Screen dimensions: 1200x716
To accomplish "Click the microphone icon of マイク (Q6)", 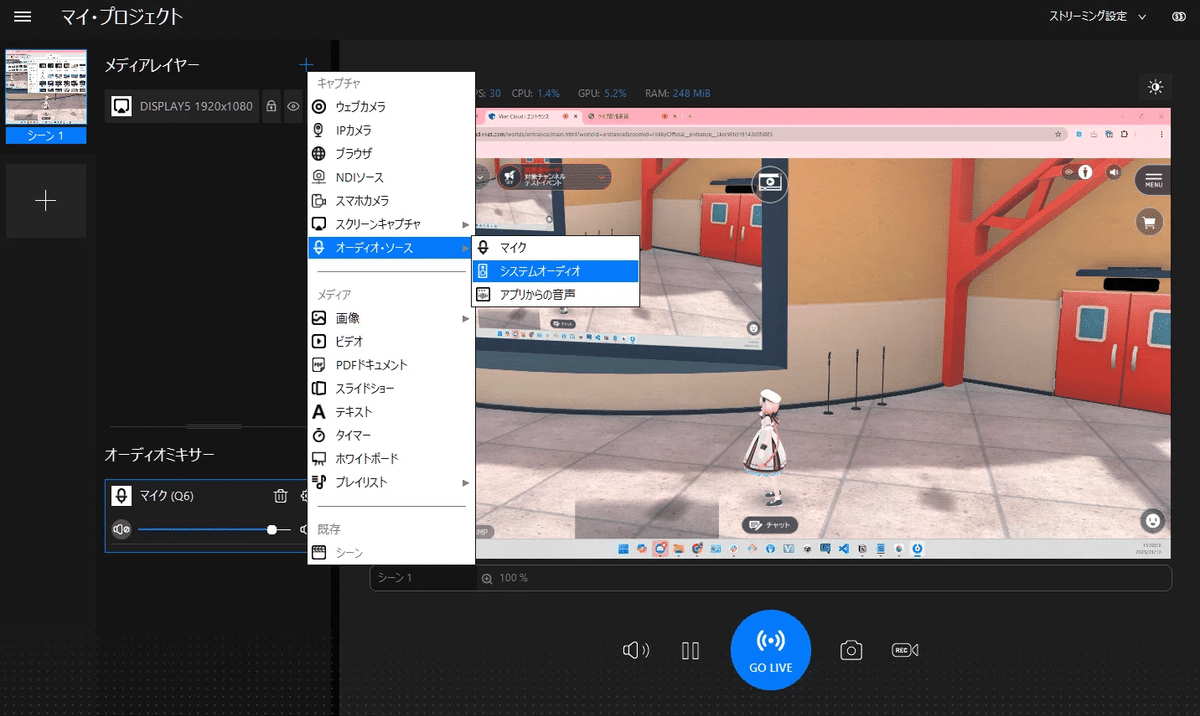I will click(x=121, y=496).
